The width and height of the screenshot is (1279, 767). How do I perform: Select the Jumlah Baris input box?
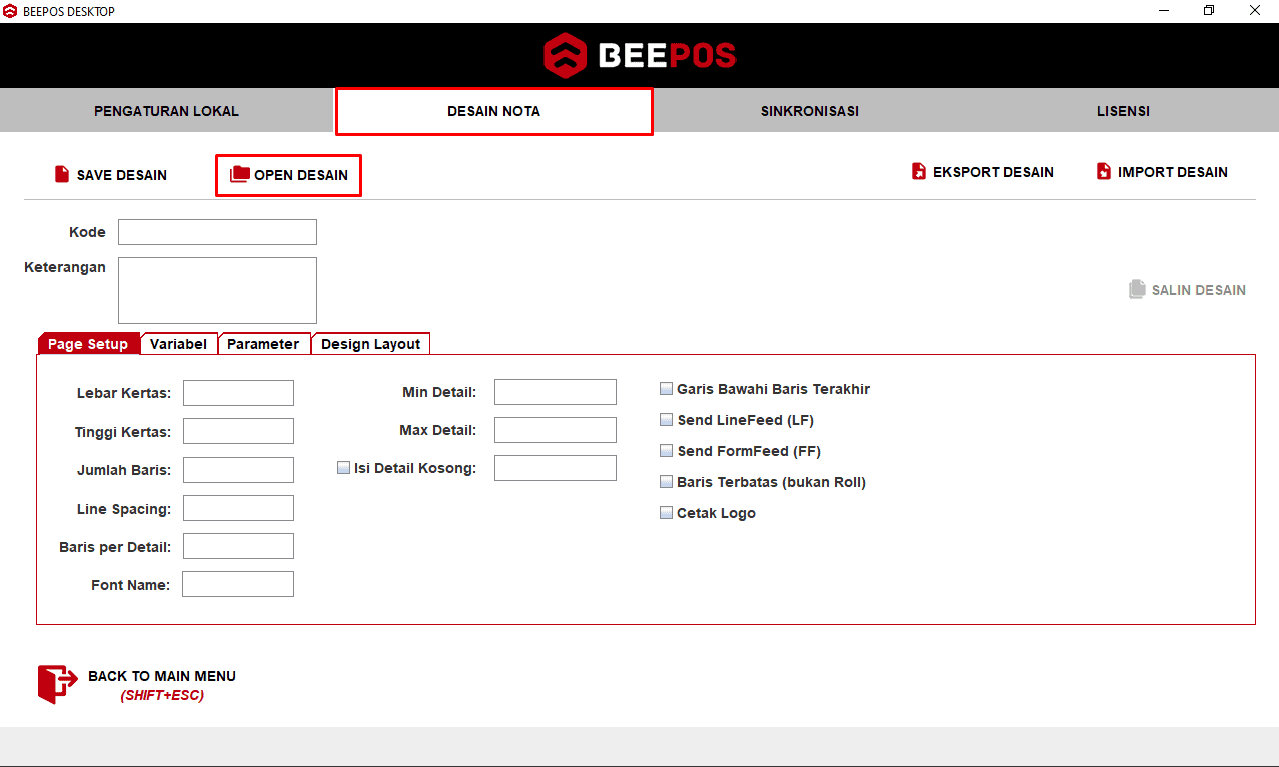click(238, 470)
